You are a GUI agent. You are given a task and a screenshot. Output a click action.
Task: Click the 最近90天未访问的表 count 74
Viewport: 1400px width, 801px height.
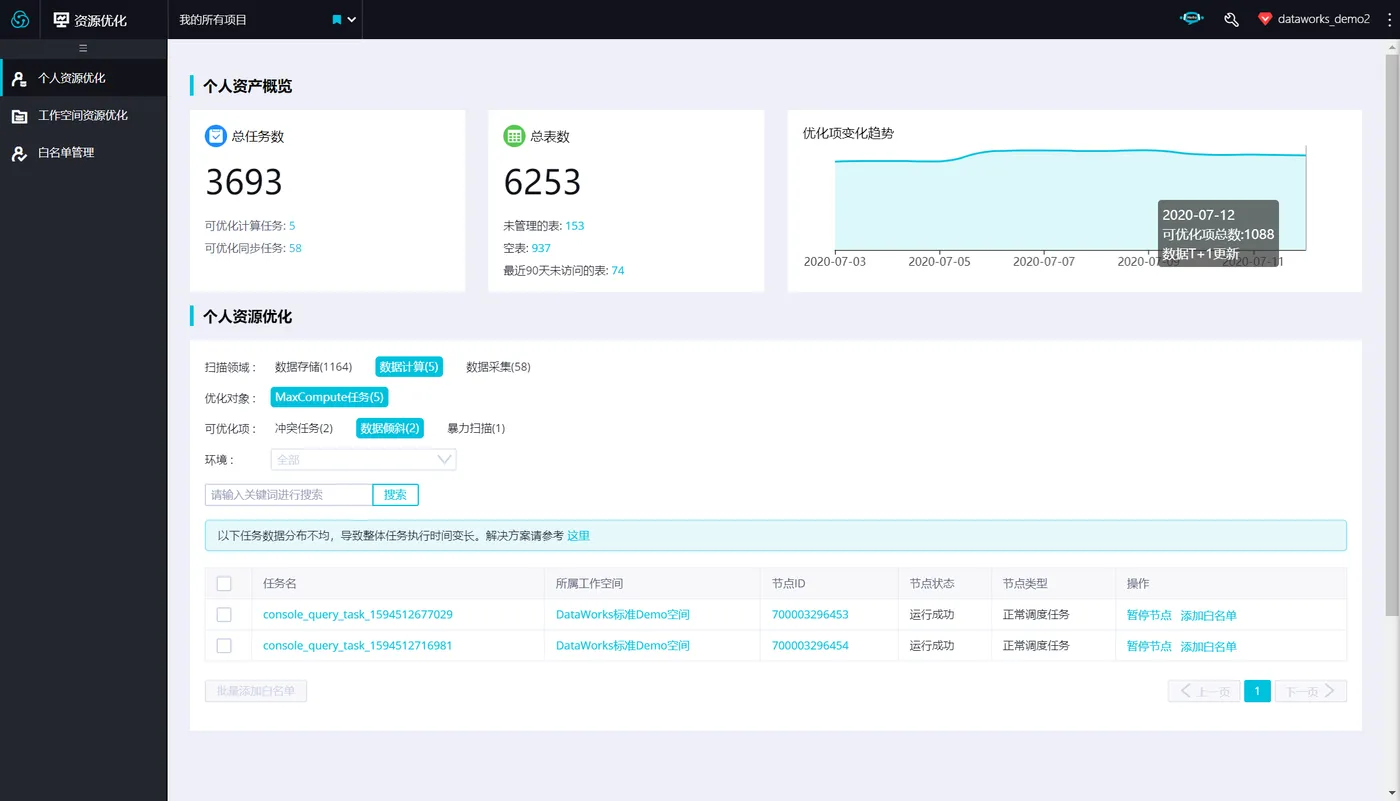pos(618,271)
